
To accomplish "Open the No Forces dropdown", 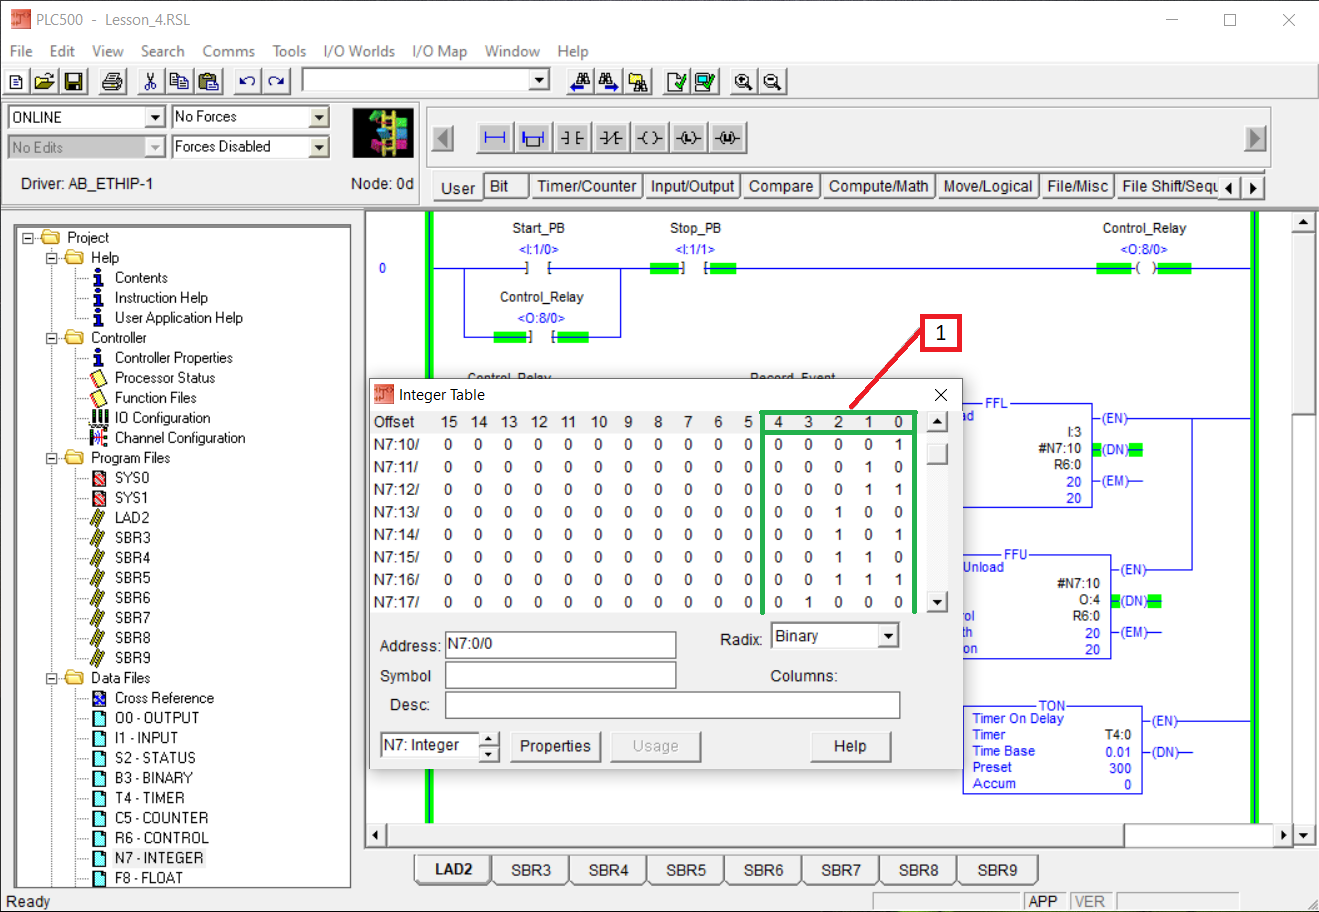I will tap(319, 117).
